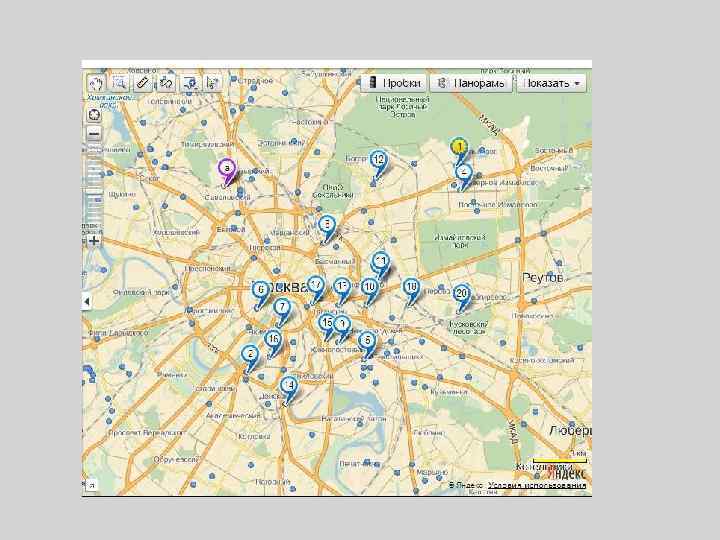Select the ruler distance tool
This screenshot has width=720, height=540.
click(143, 83)
